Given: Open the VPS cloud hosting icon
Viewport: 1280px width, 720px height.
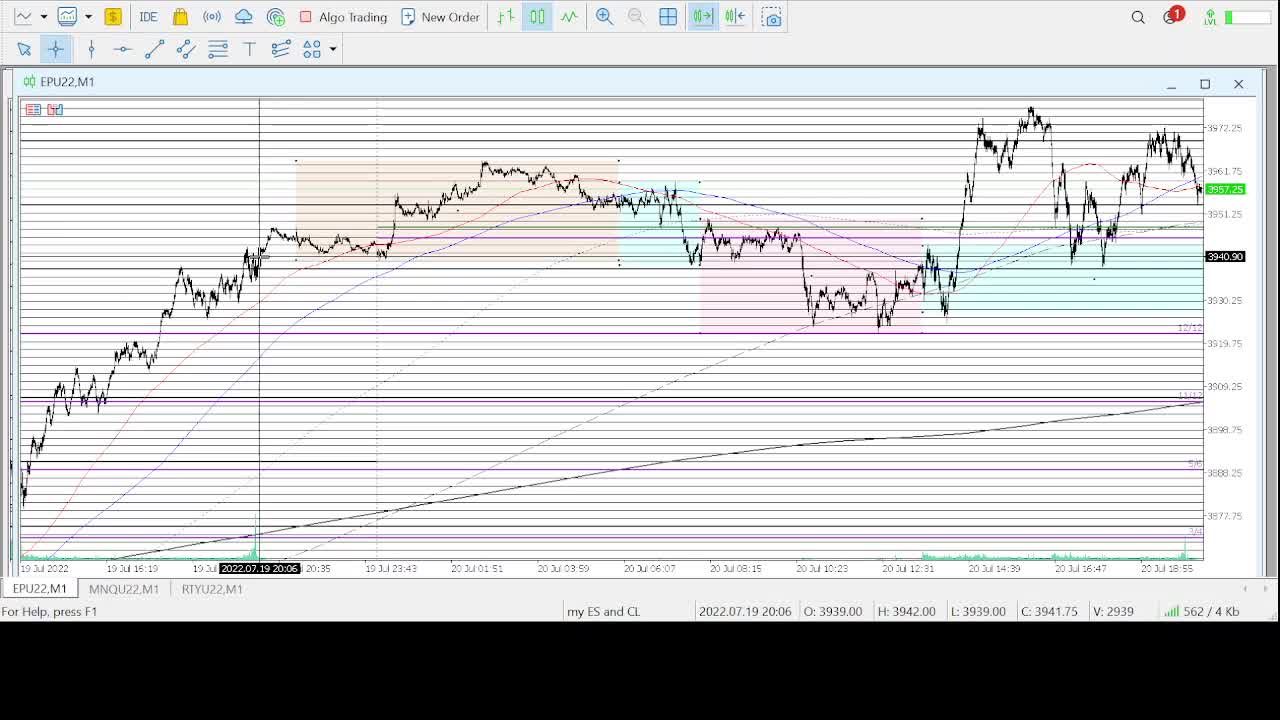Looking at the screenshot, I should (x=243, y=17).
